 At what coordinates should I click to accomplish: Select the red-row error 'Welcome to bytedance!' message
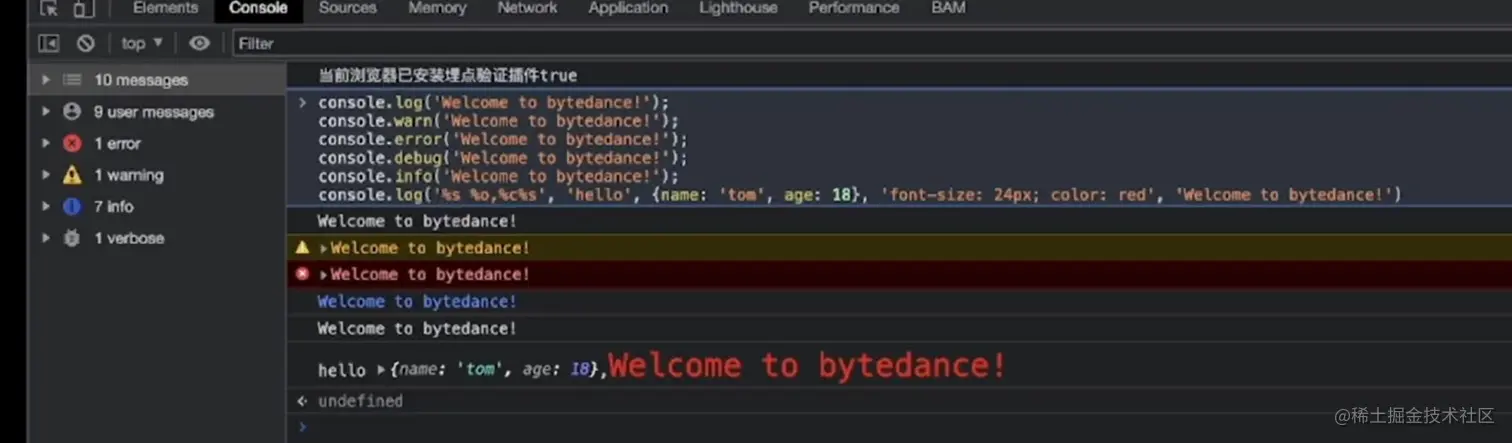click(x=430, y=275)
